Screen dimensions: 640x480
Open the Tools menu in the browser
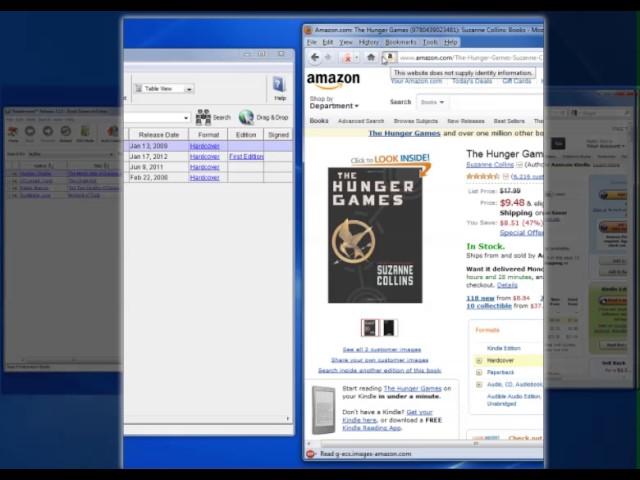(x=430, y=42)
